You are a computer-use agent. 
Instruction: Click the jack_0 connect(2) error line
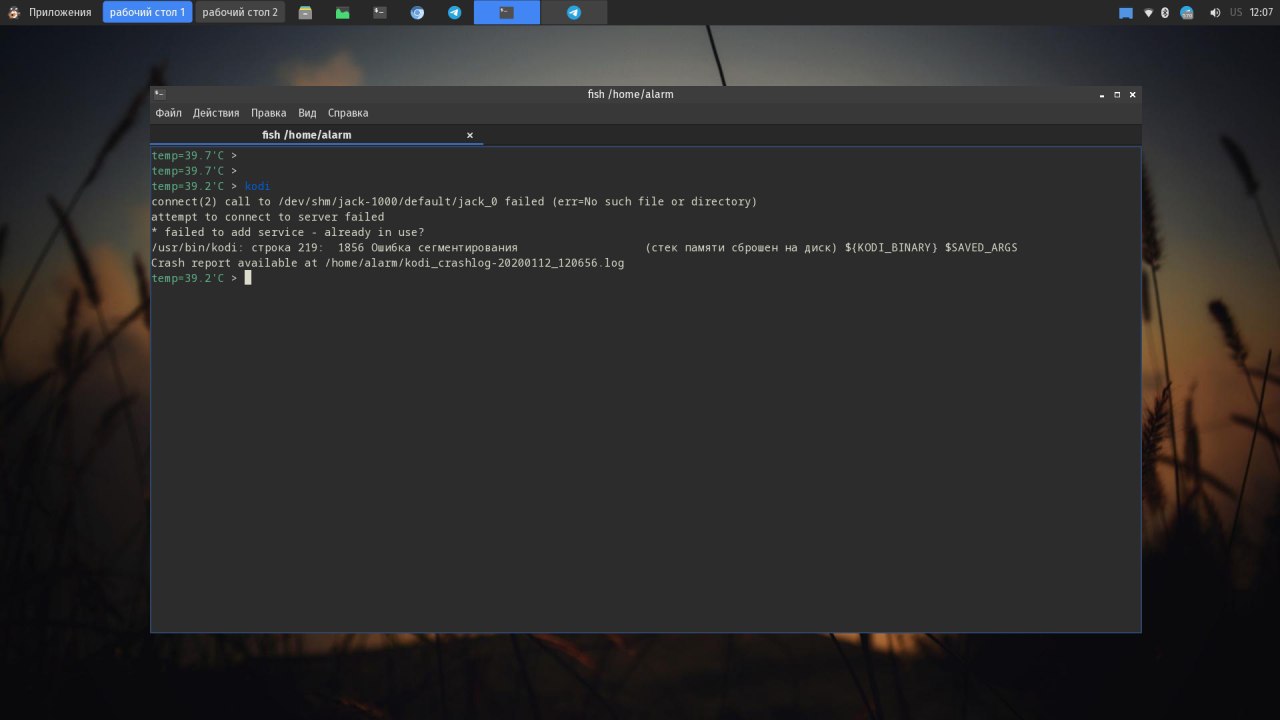coord(454,202)
